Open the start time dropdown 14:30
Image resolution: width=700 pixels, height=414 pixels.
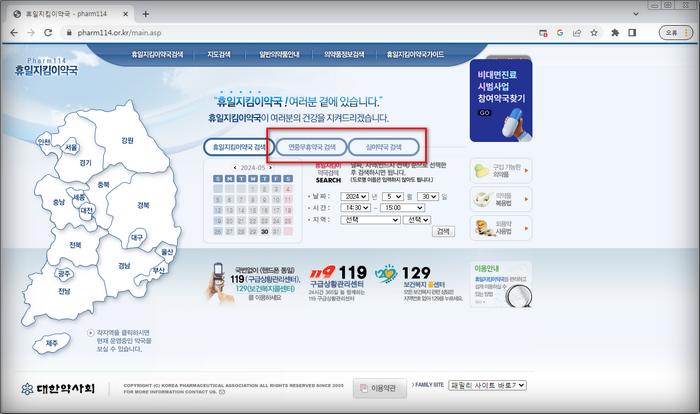pos(355,208)
